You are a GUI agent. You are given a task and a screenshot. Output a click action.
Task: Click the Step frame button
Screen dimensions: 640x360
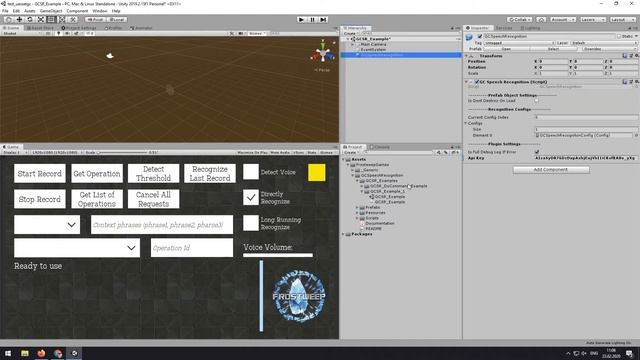point(323,20)
